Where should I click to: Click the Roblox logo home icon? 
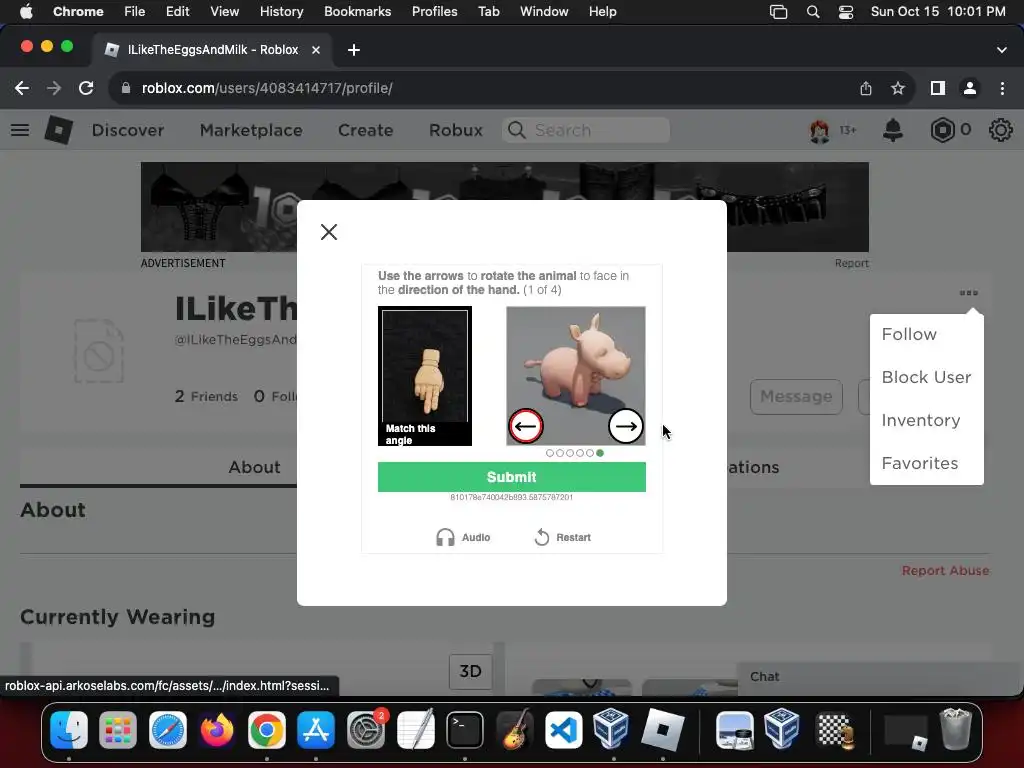coord(58,130)
